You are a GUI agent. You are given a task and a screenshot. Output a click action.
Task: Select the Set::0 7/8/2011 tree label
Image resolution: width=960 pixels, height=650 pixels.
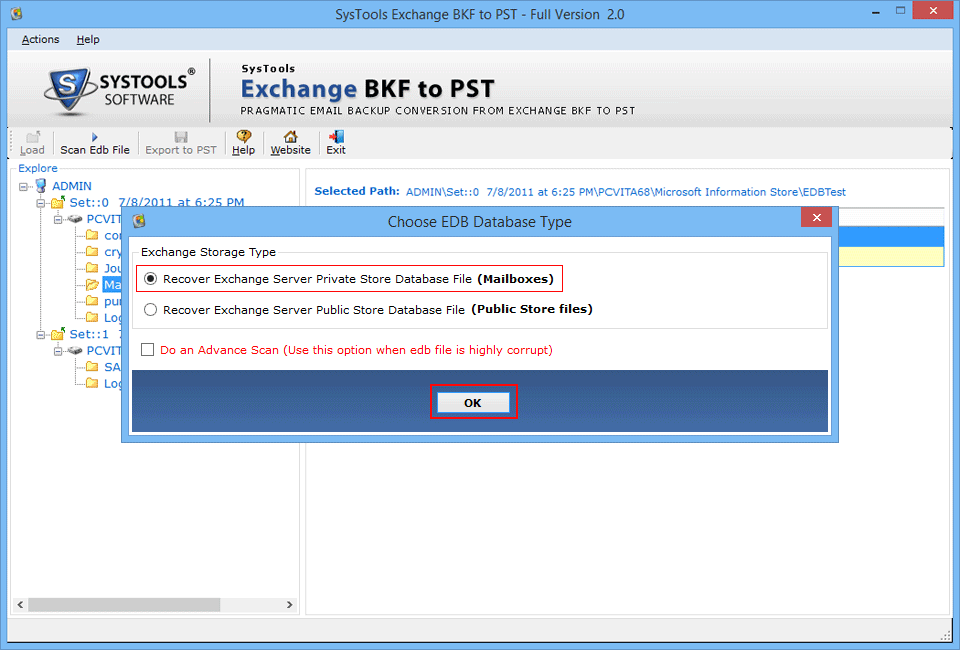(157, 202)
